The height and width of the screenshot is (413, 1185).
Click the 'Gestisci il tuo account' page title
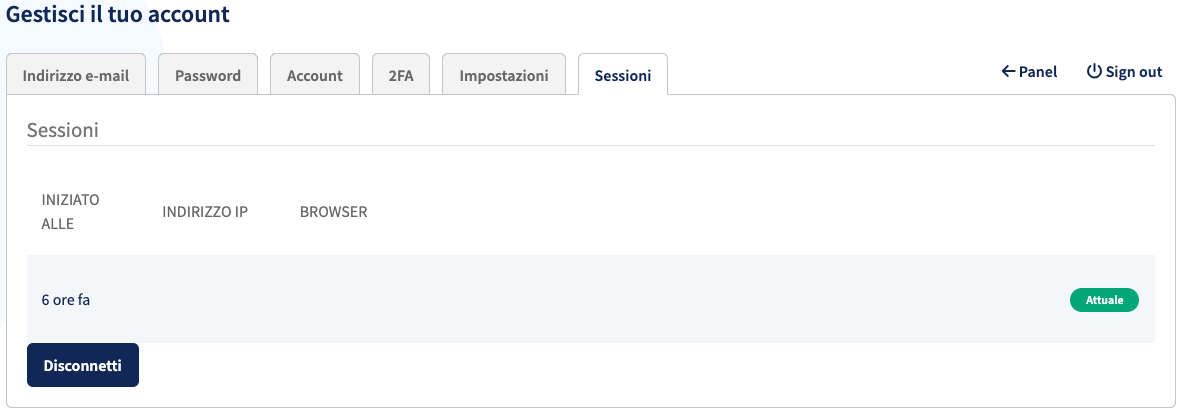tap(118, 14)
